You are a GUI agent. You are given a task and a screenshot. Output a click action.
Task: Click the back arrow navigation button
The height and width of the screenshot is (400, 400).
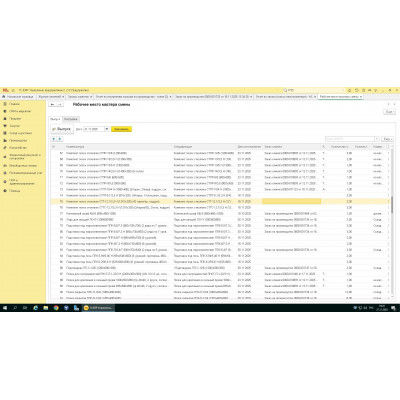coord(53,104)
